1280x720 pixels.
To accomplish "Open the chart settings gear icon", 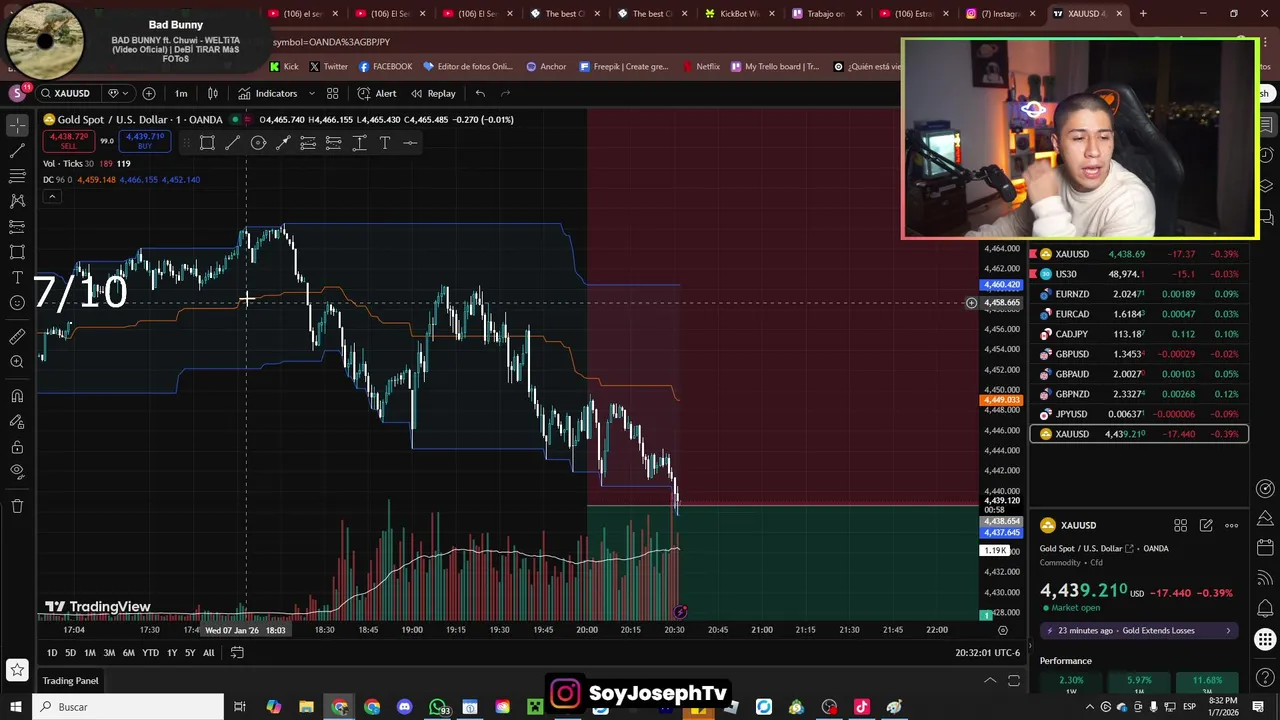I will coord(1003,630).
